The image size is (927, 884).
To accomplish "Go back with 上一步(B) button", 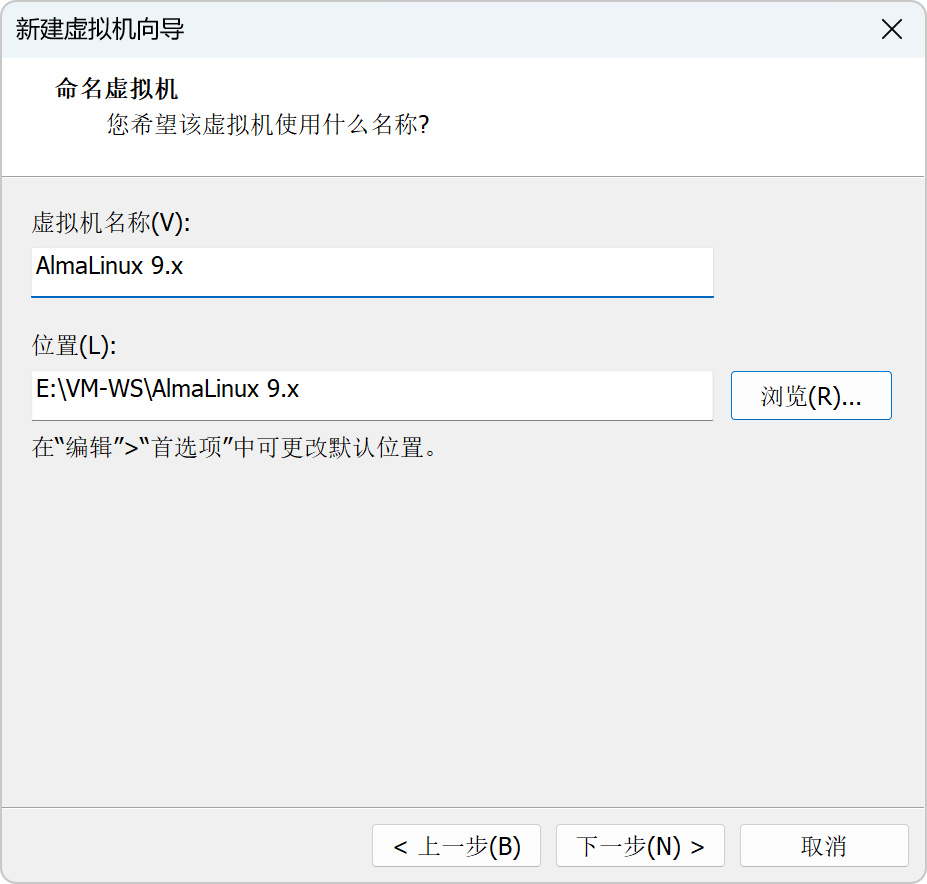I will (x=456, y=846).
